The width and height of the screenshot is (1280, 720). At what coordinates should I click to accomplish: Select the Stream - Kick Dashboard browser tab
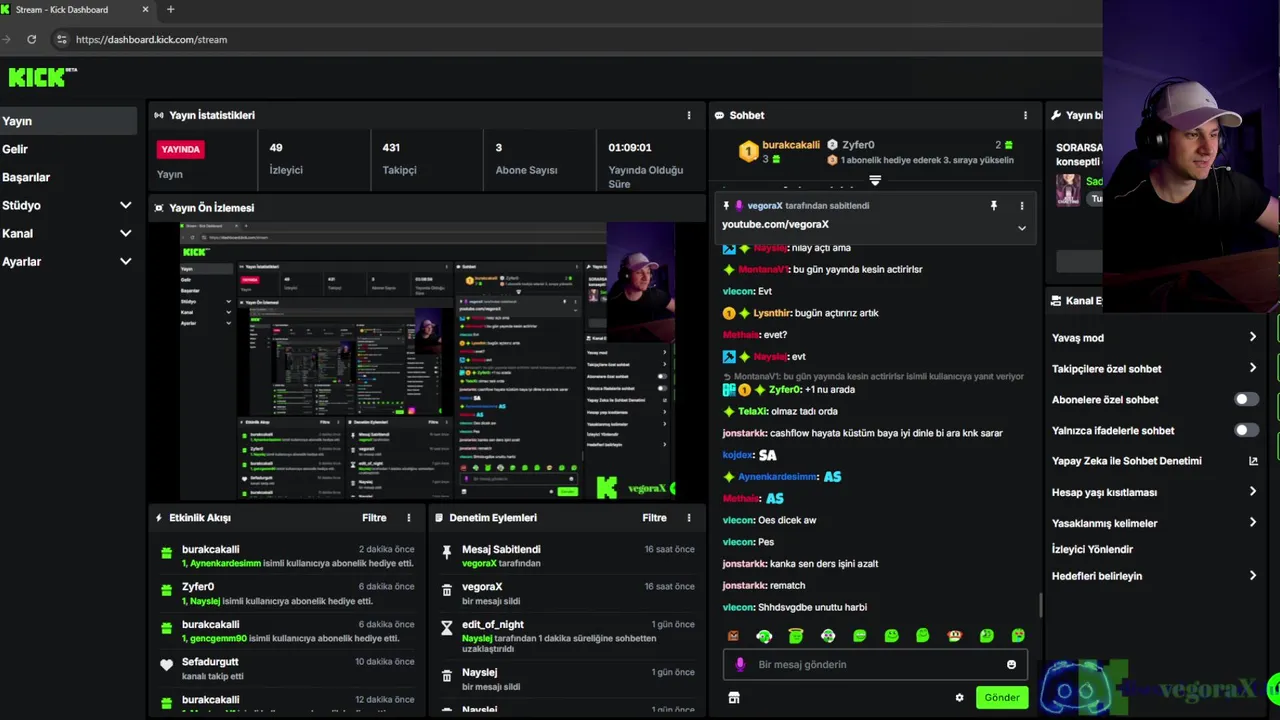pyautogui.click(x=75, y=10)
